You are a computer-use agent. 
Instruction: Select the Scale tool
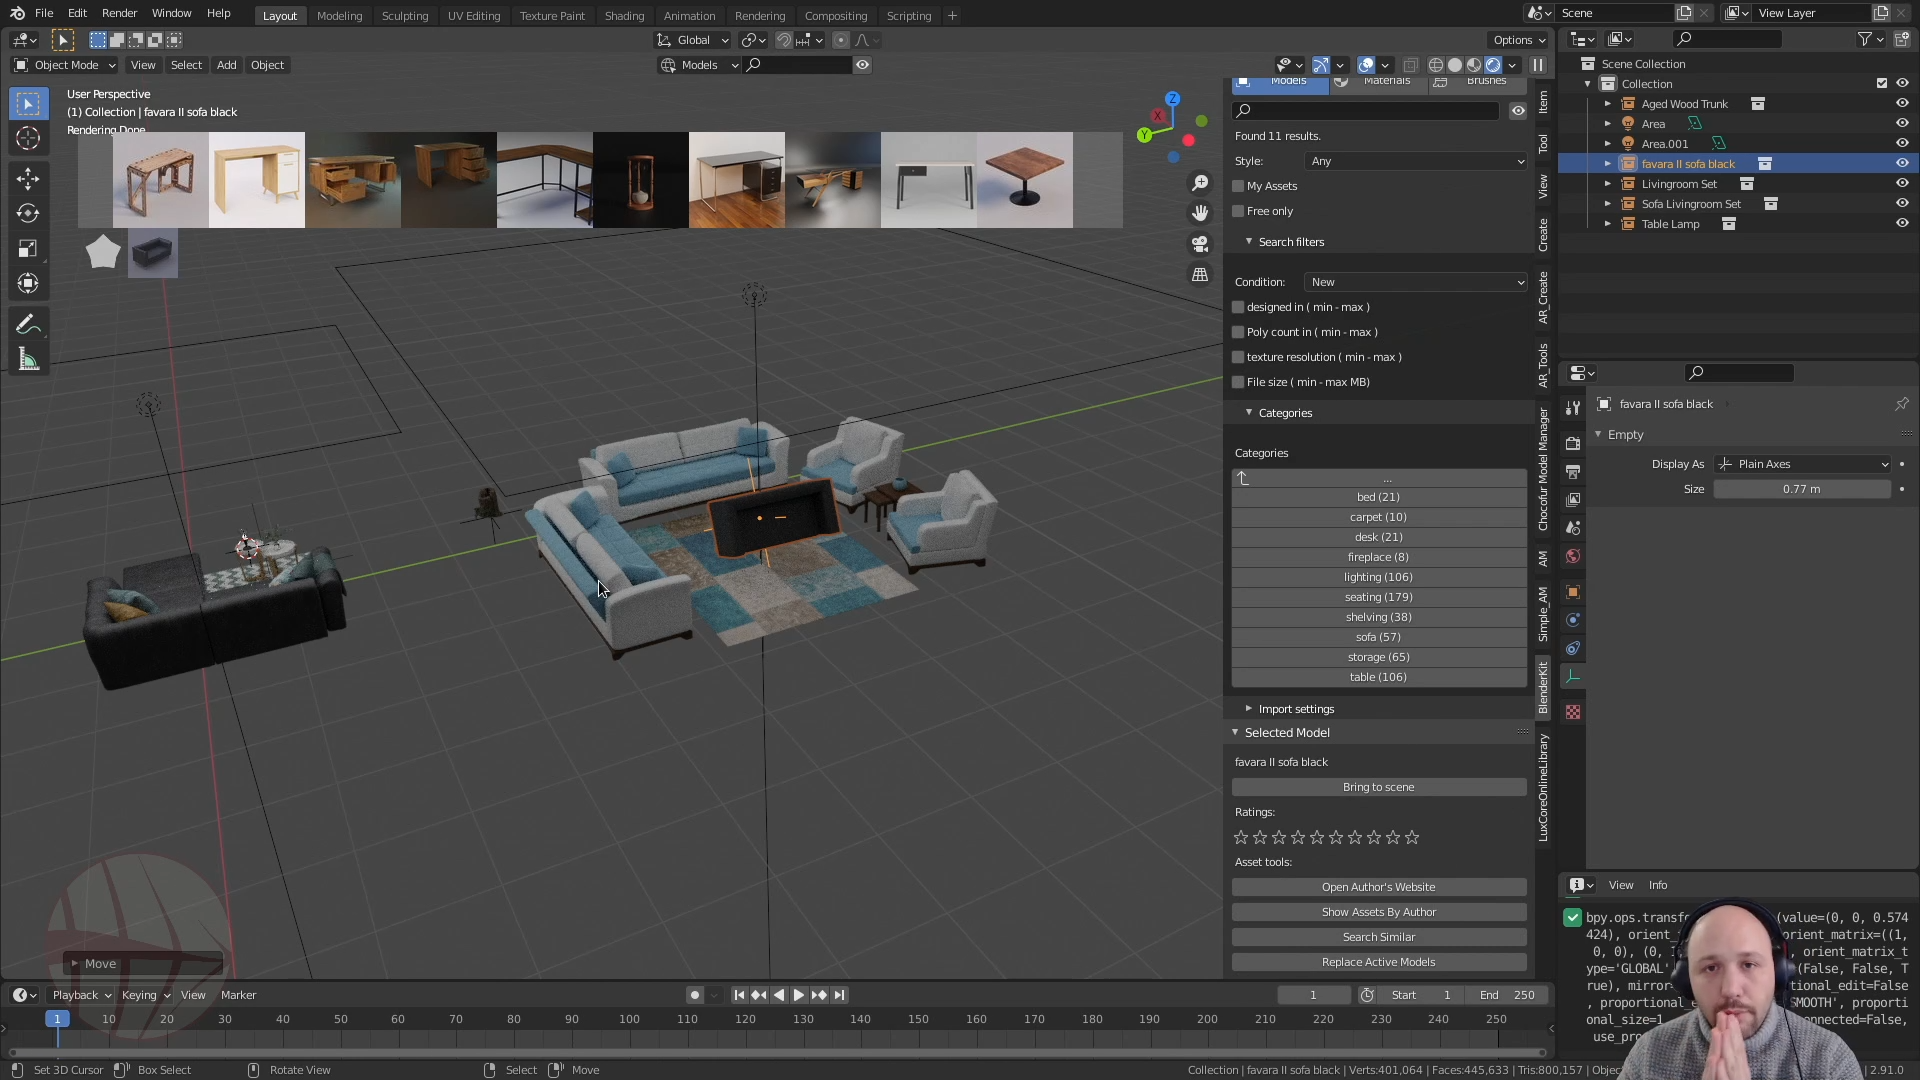tap(28, 249)
